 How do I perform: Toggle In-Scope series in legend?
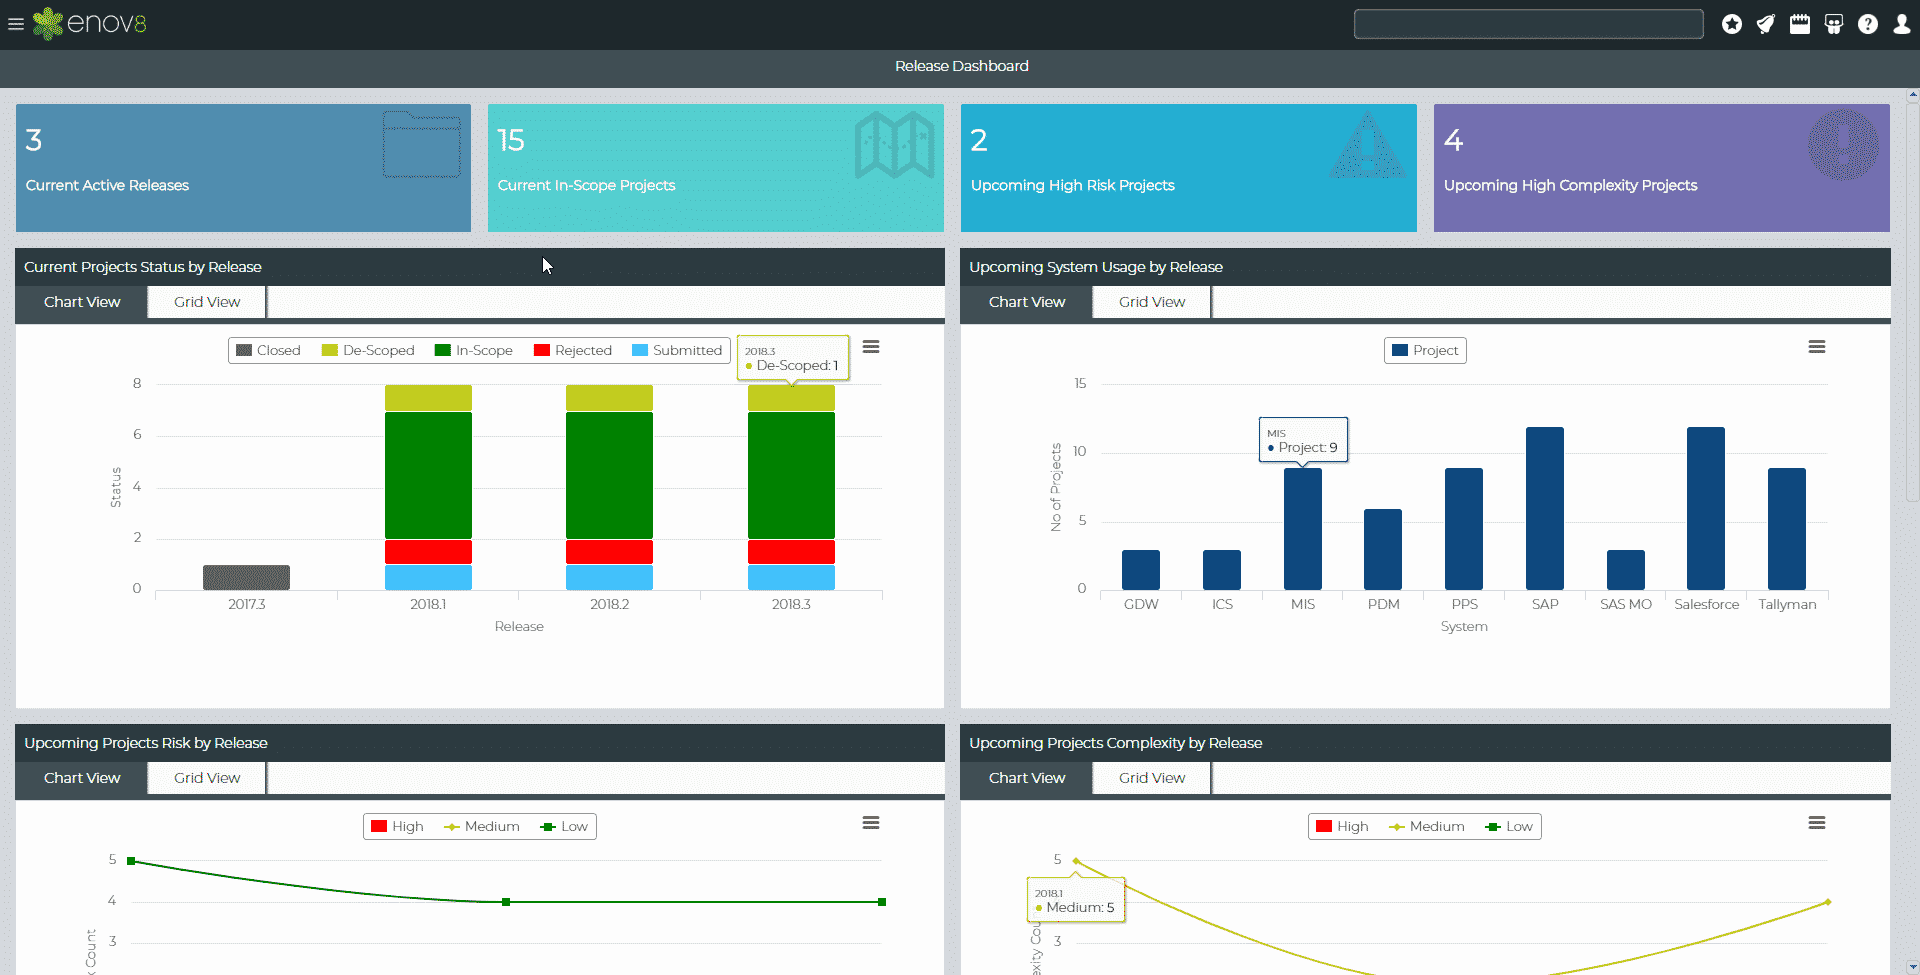(x=474, y=350)
